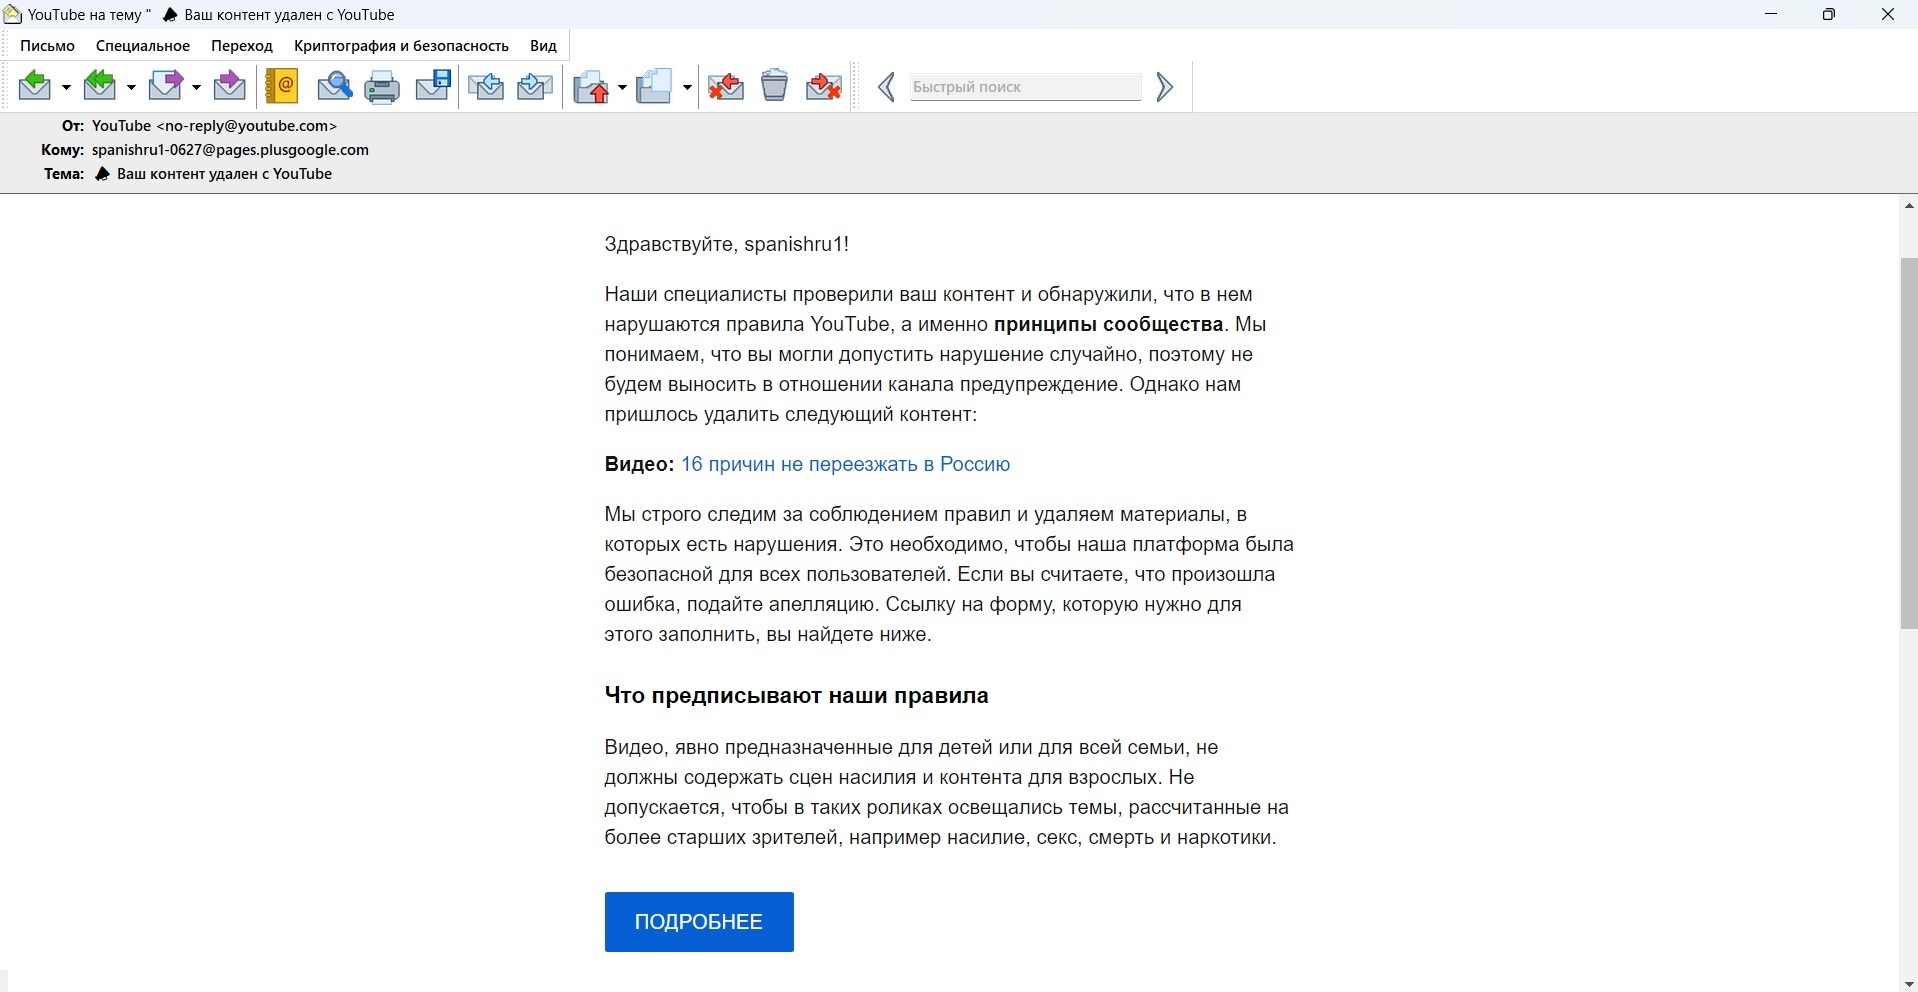The width and height of the screenshot is (1918, 992).
Task: Open the move-to-folder dropdown arrow
Action: 623,89
